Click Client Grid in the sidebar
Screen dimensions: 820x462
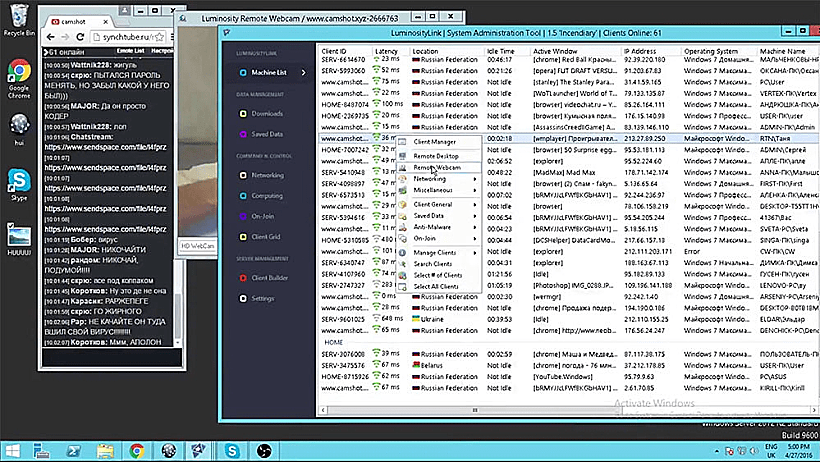point(266,236)
